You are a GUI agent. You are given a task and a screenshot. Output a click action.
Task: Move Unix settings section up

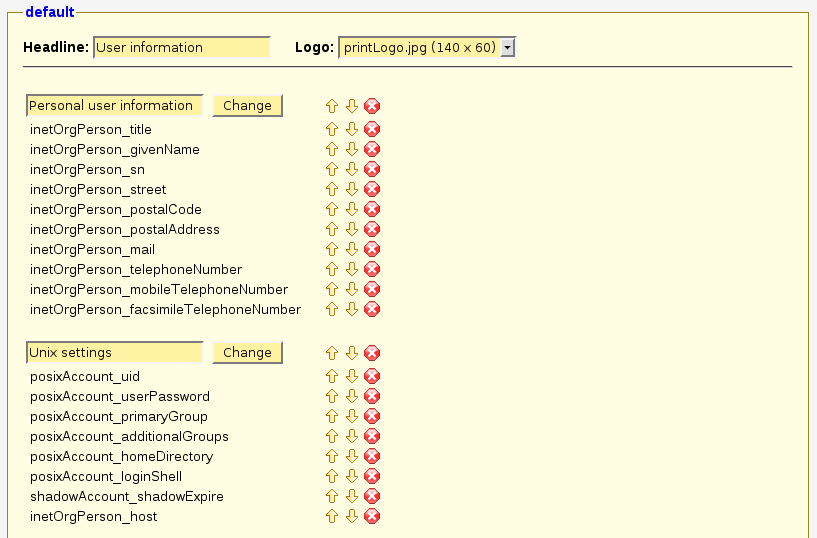coord(332,353)
